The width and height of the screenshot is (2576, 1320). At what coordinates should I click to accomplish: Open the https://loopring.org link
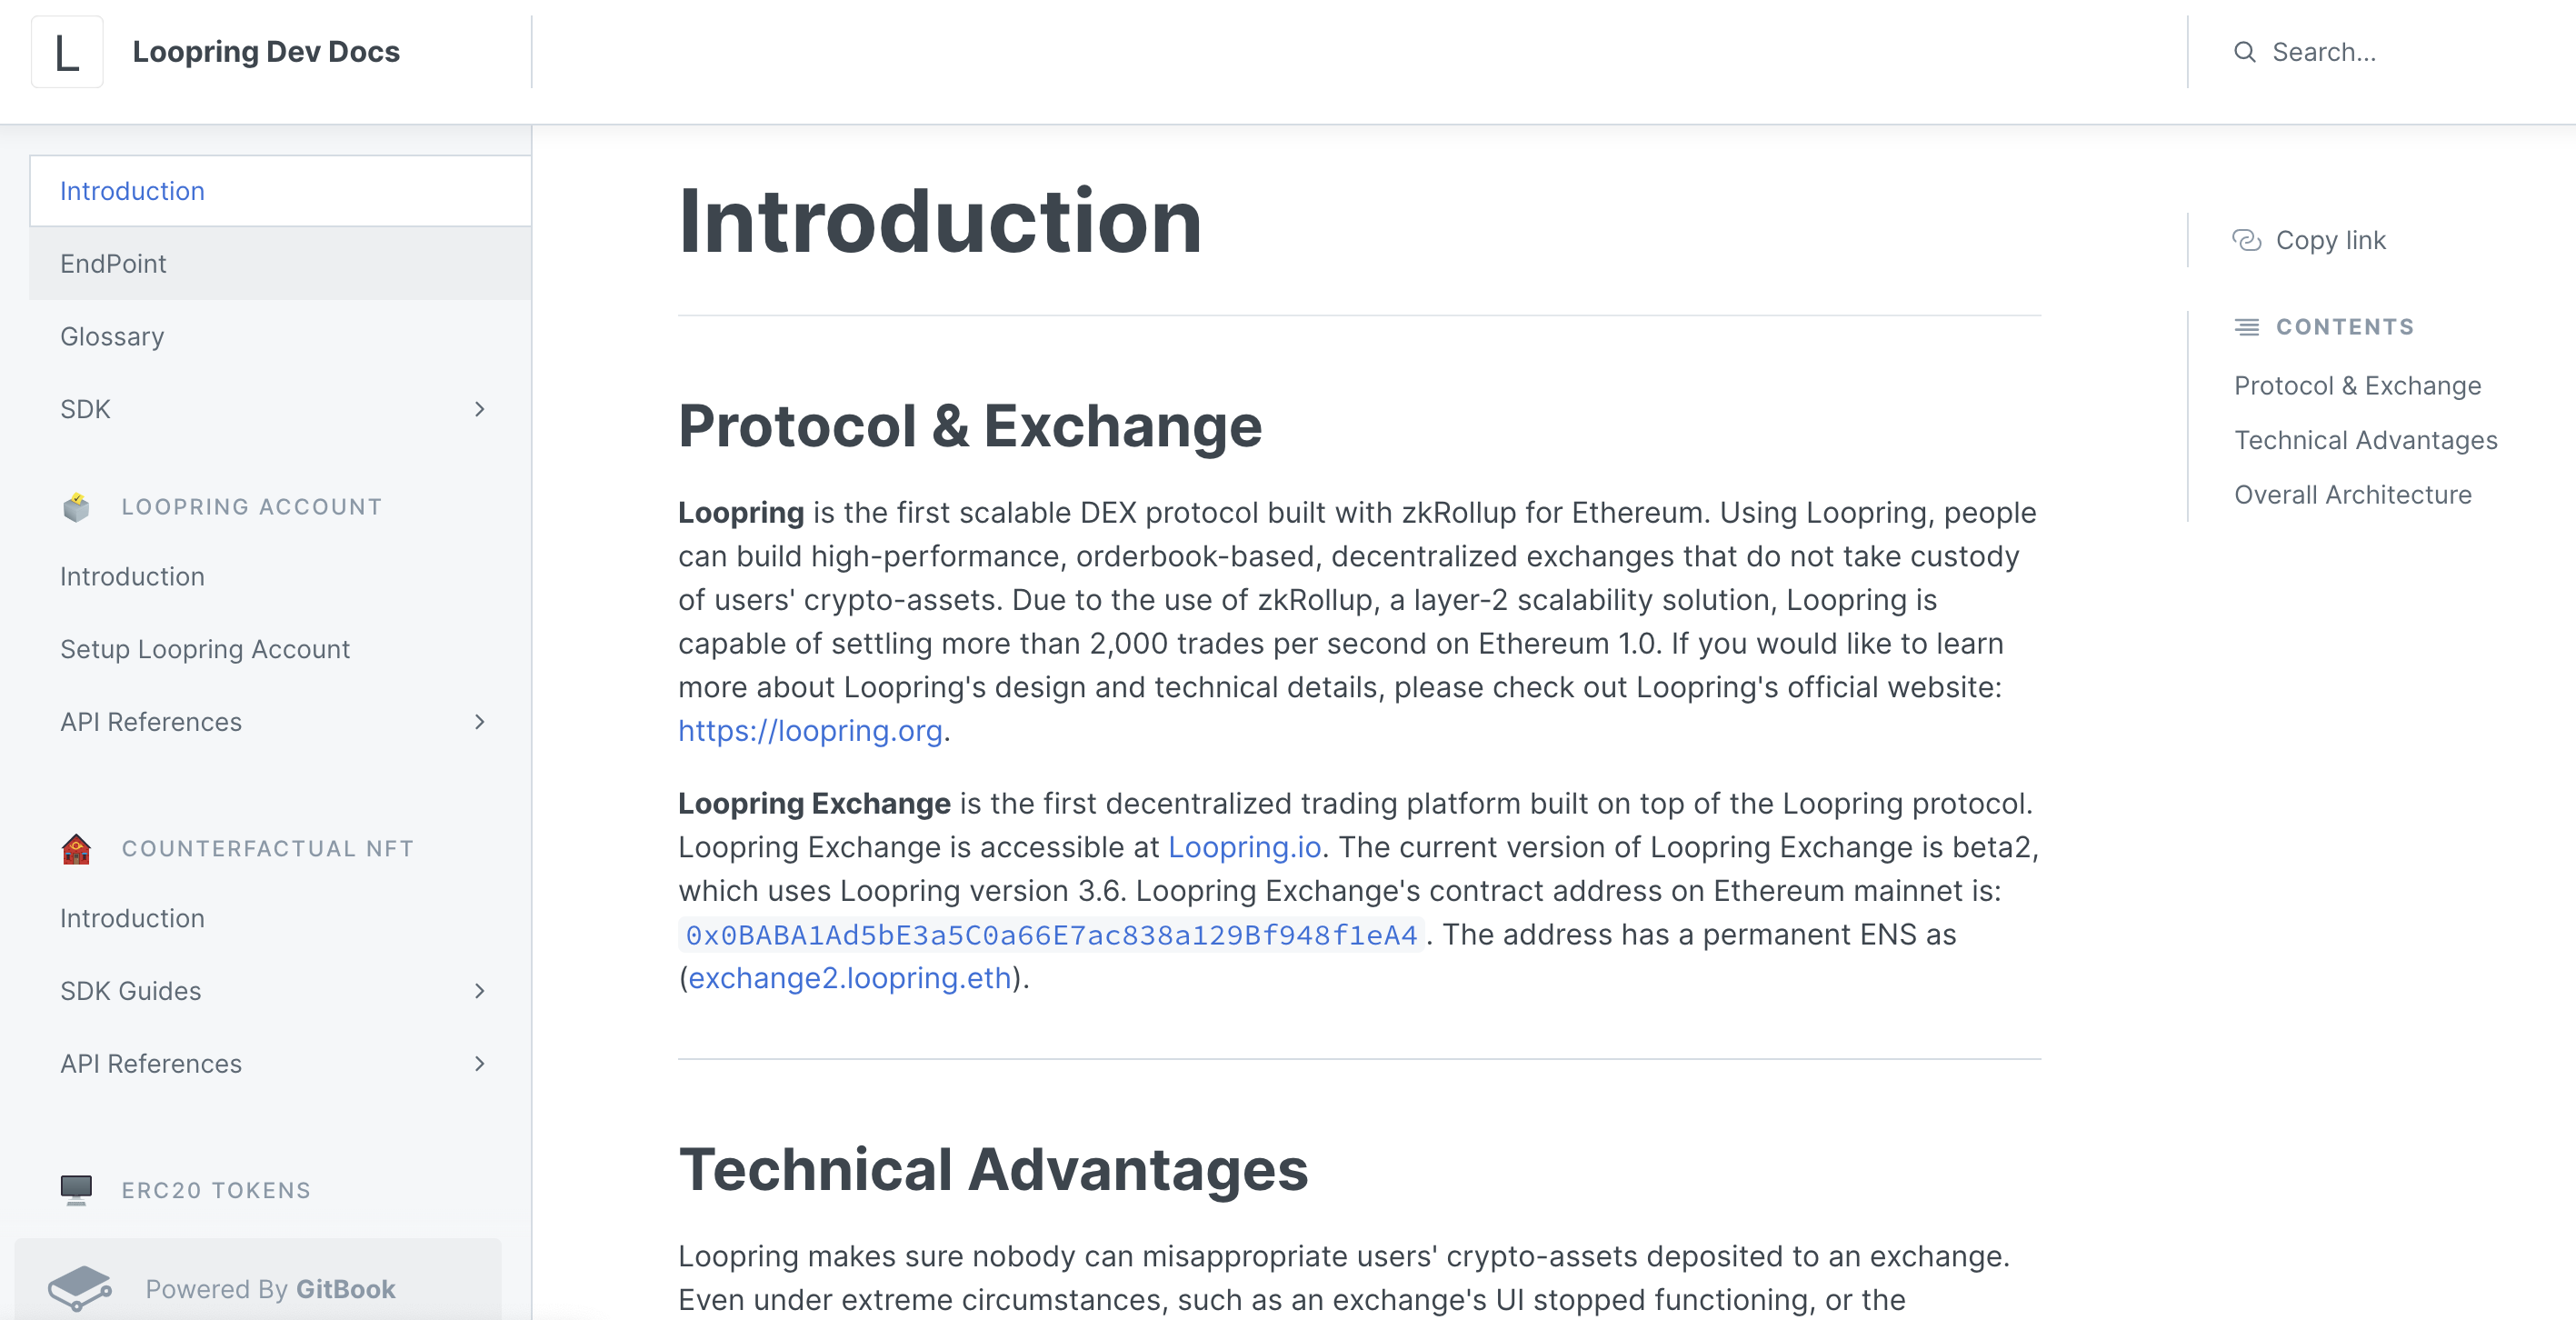click(810, 731)
